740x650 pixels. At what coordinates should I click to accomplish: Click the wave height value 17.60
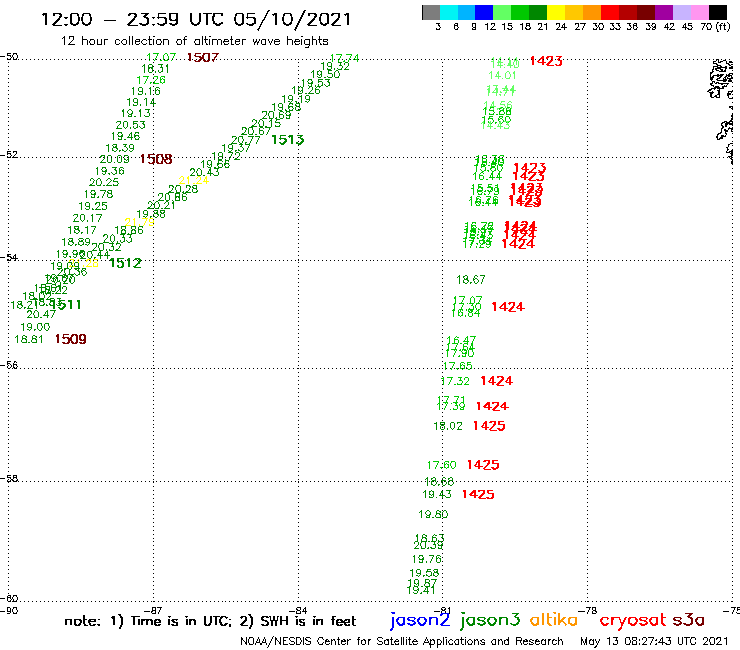click(441, 465)
